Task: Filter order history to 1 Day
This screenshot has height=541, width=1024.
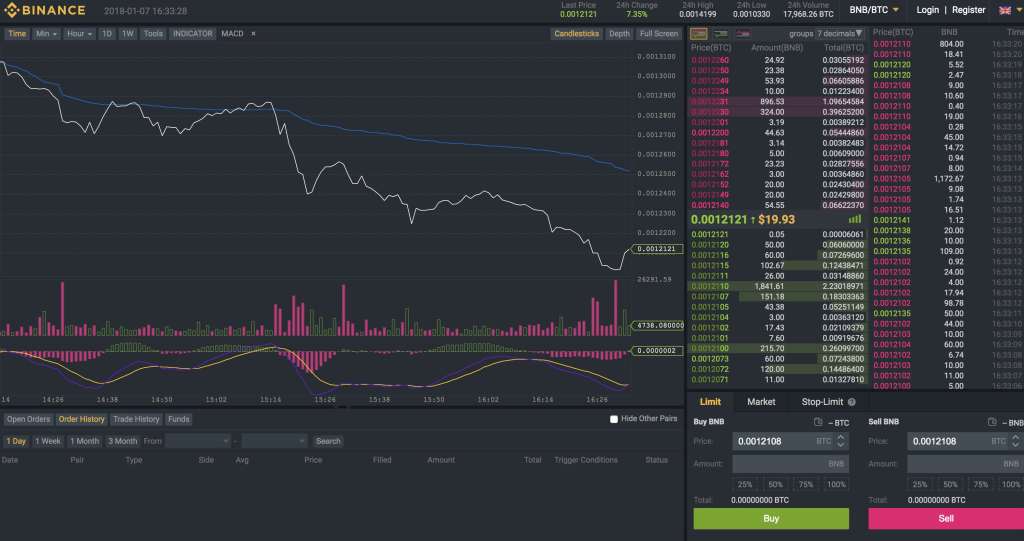Action: [x=16, y=441]
